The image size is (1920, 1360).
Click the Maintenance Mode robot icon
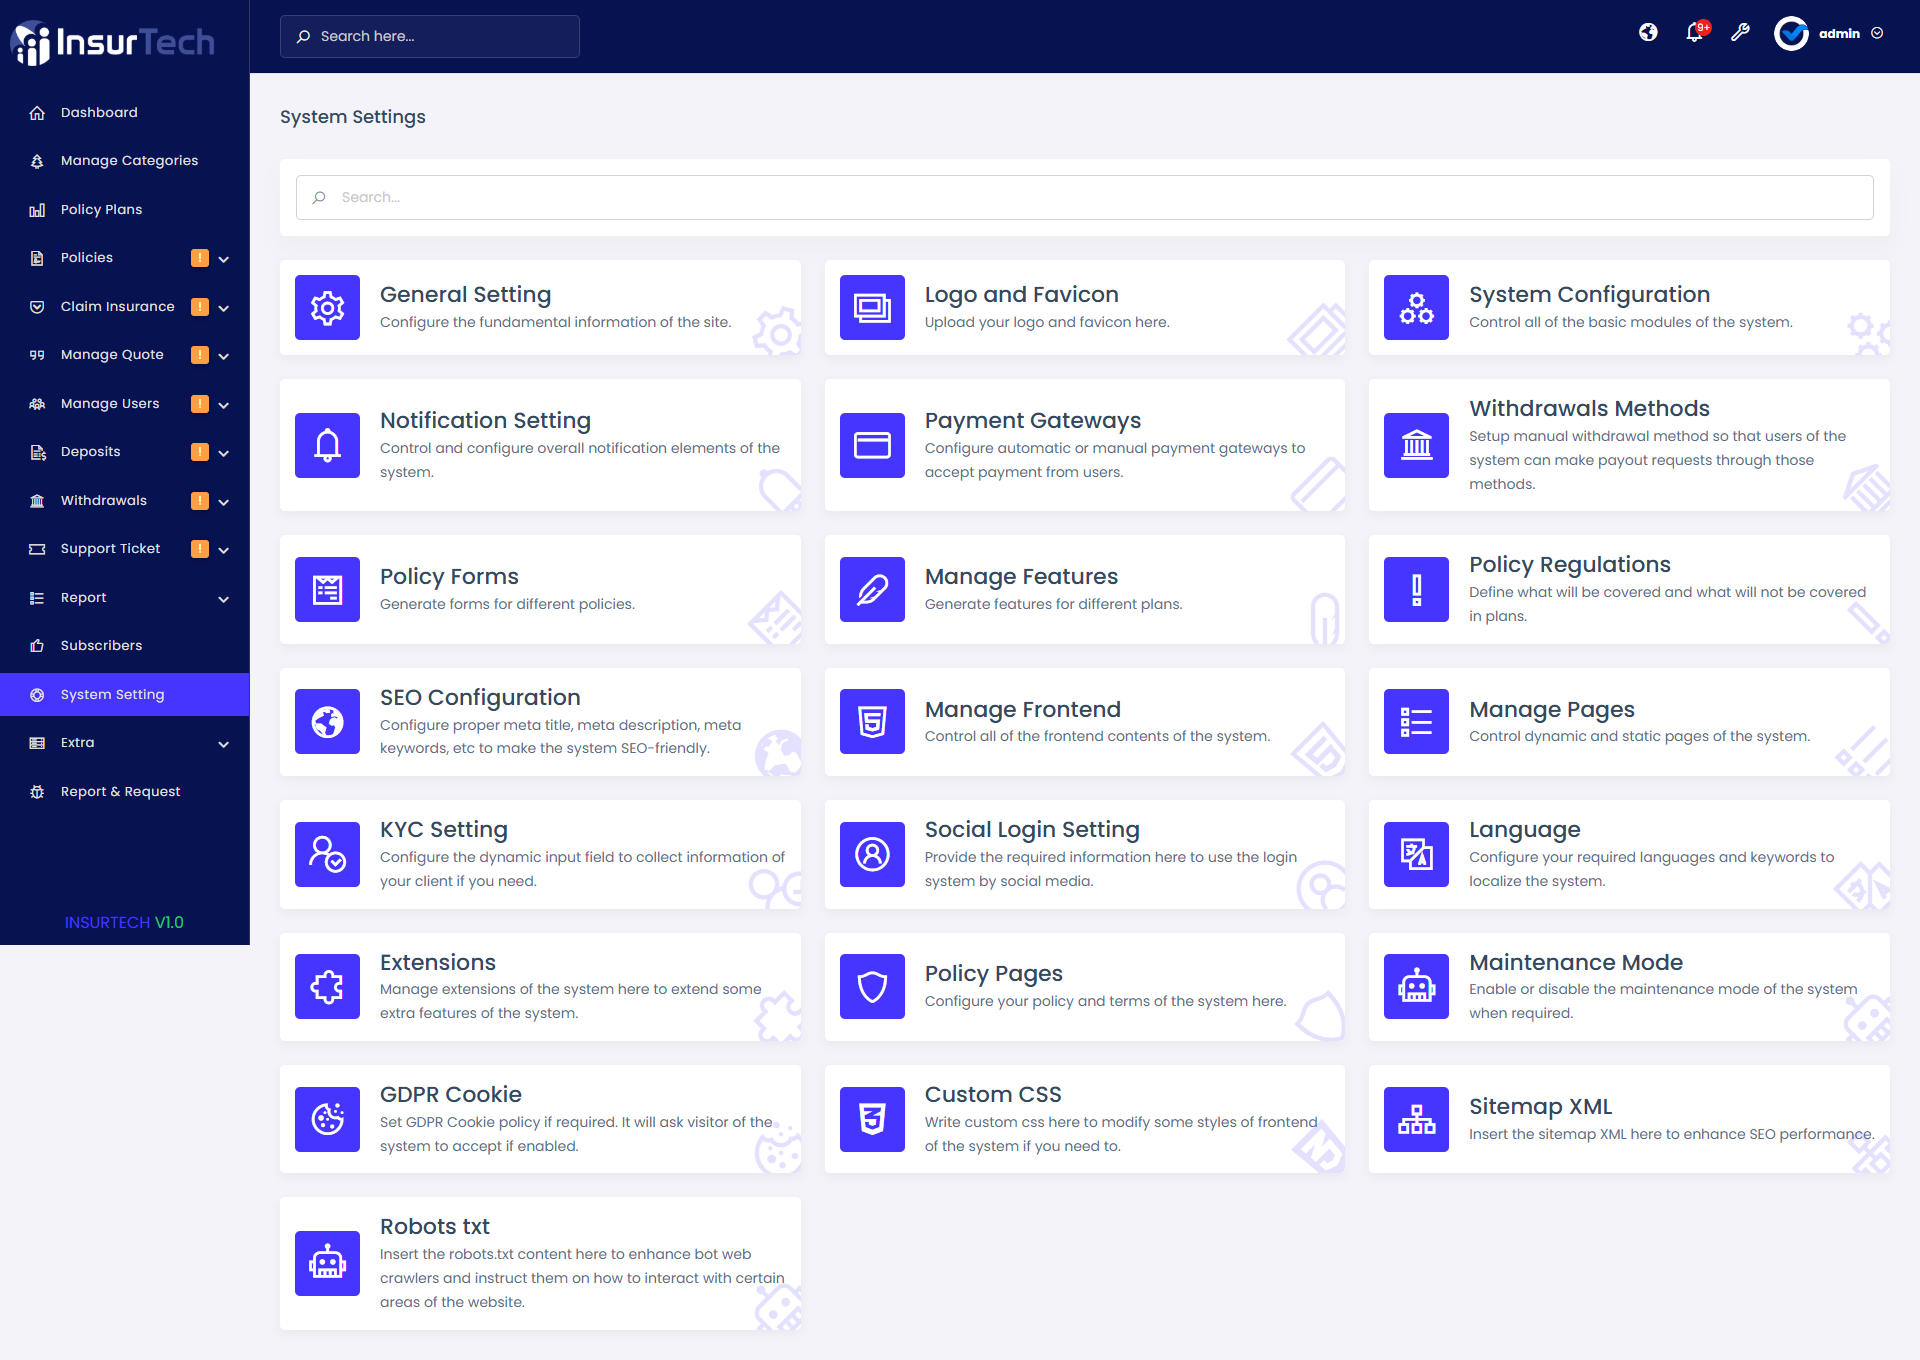[x=1416, y=987]
